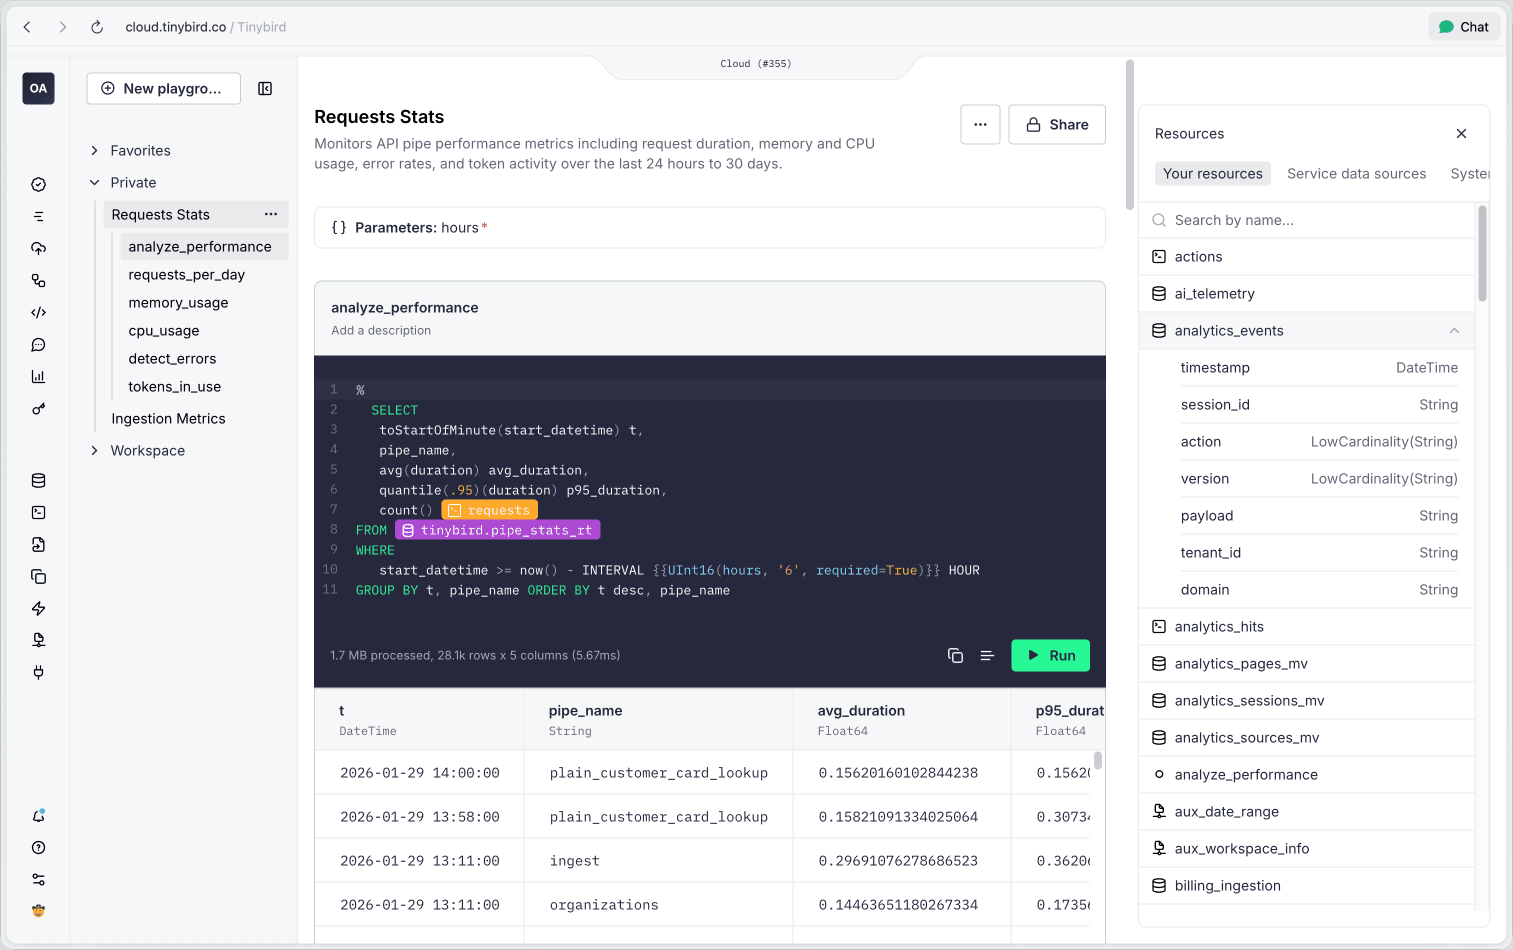1513x950 pixels.
Task: Select the bar chart metrics icon
Action: (38, 376)
